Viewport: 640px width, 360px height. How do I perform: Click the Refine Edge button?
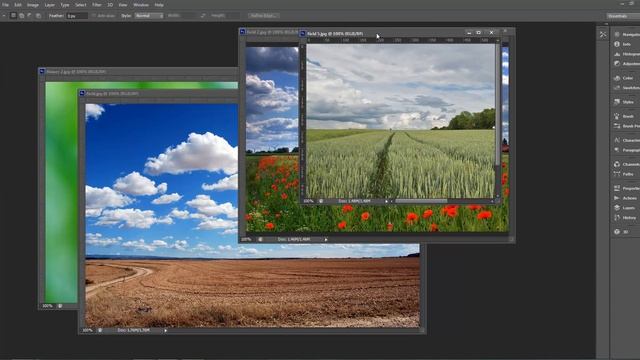[264, 16]
